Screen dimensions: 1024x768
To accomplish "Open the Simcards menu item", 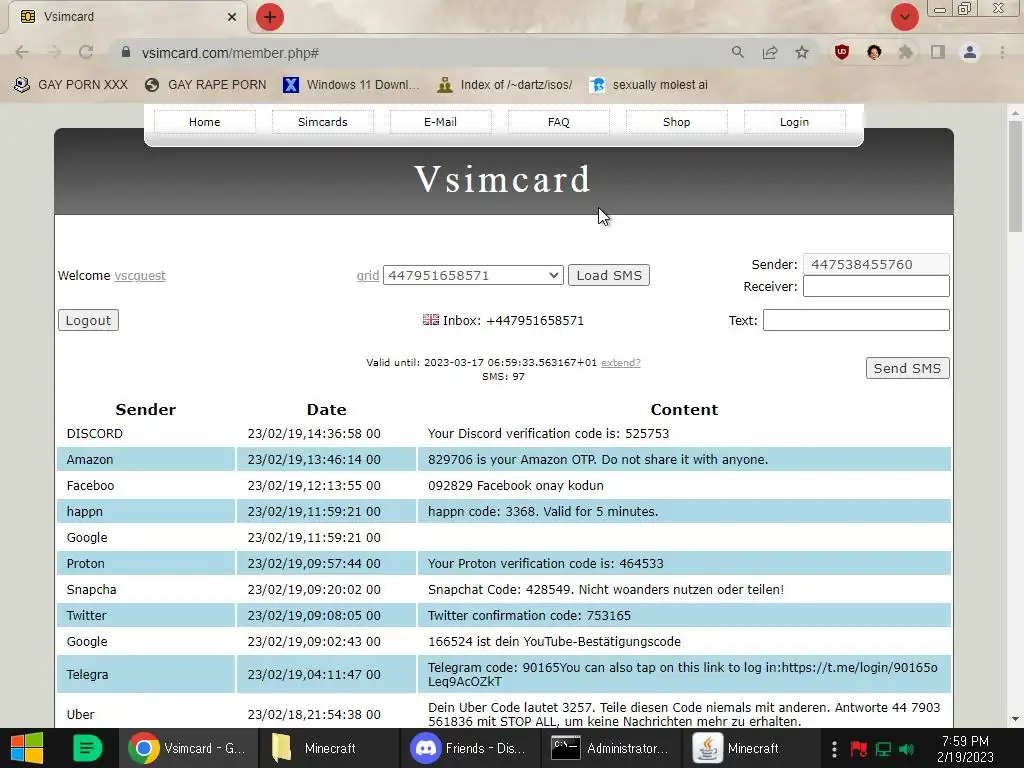I will click(323, 122).
